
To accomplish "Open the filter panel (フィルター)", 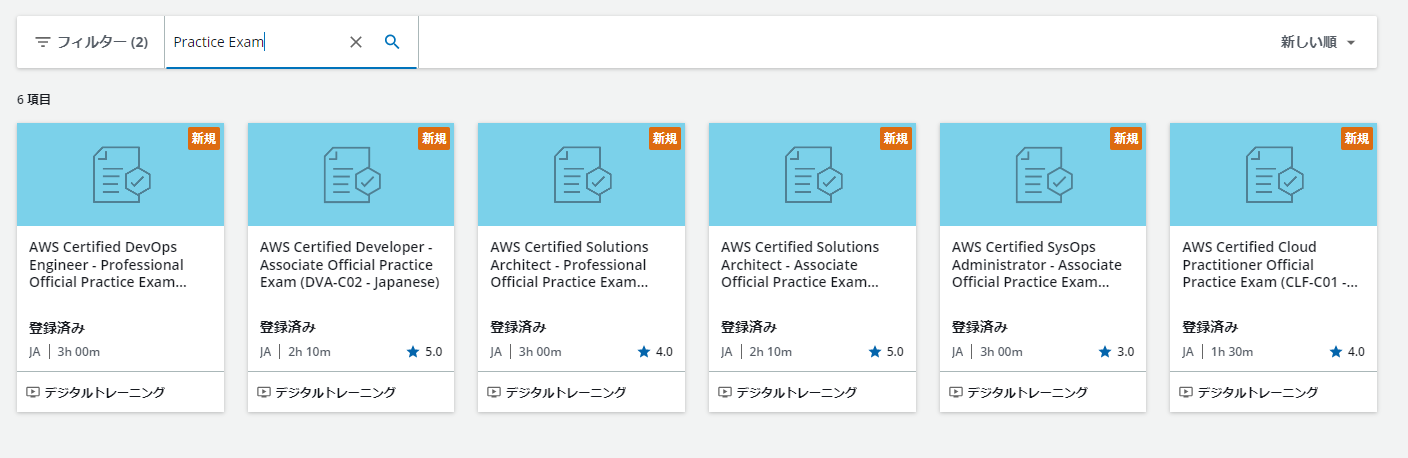I will pos(91,42).
